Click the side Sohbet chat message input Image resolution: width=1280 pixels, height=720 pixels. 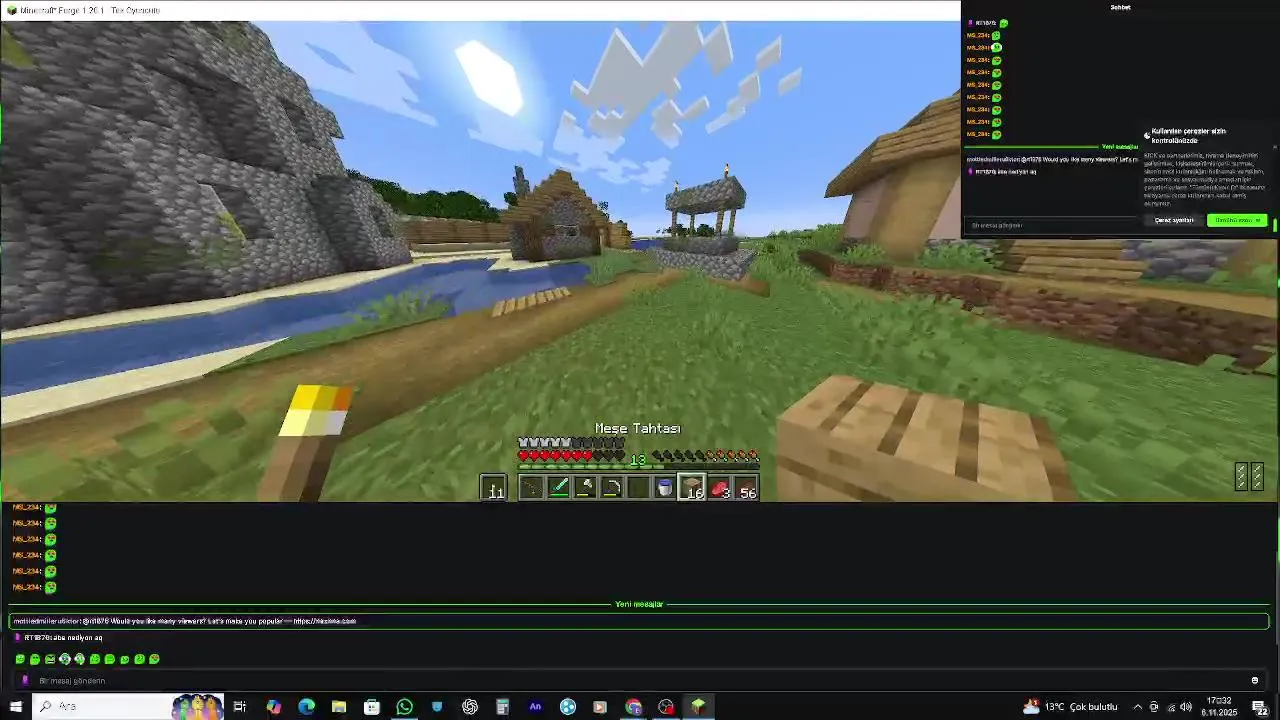point(1050,225)
